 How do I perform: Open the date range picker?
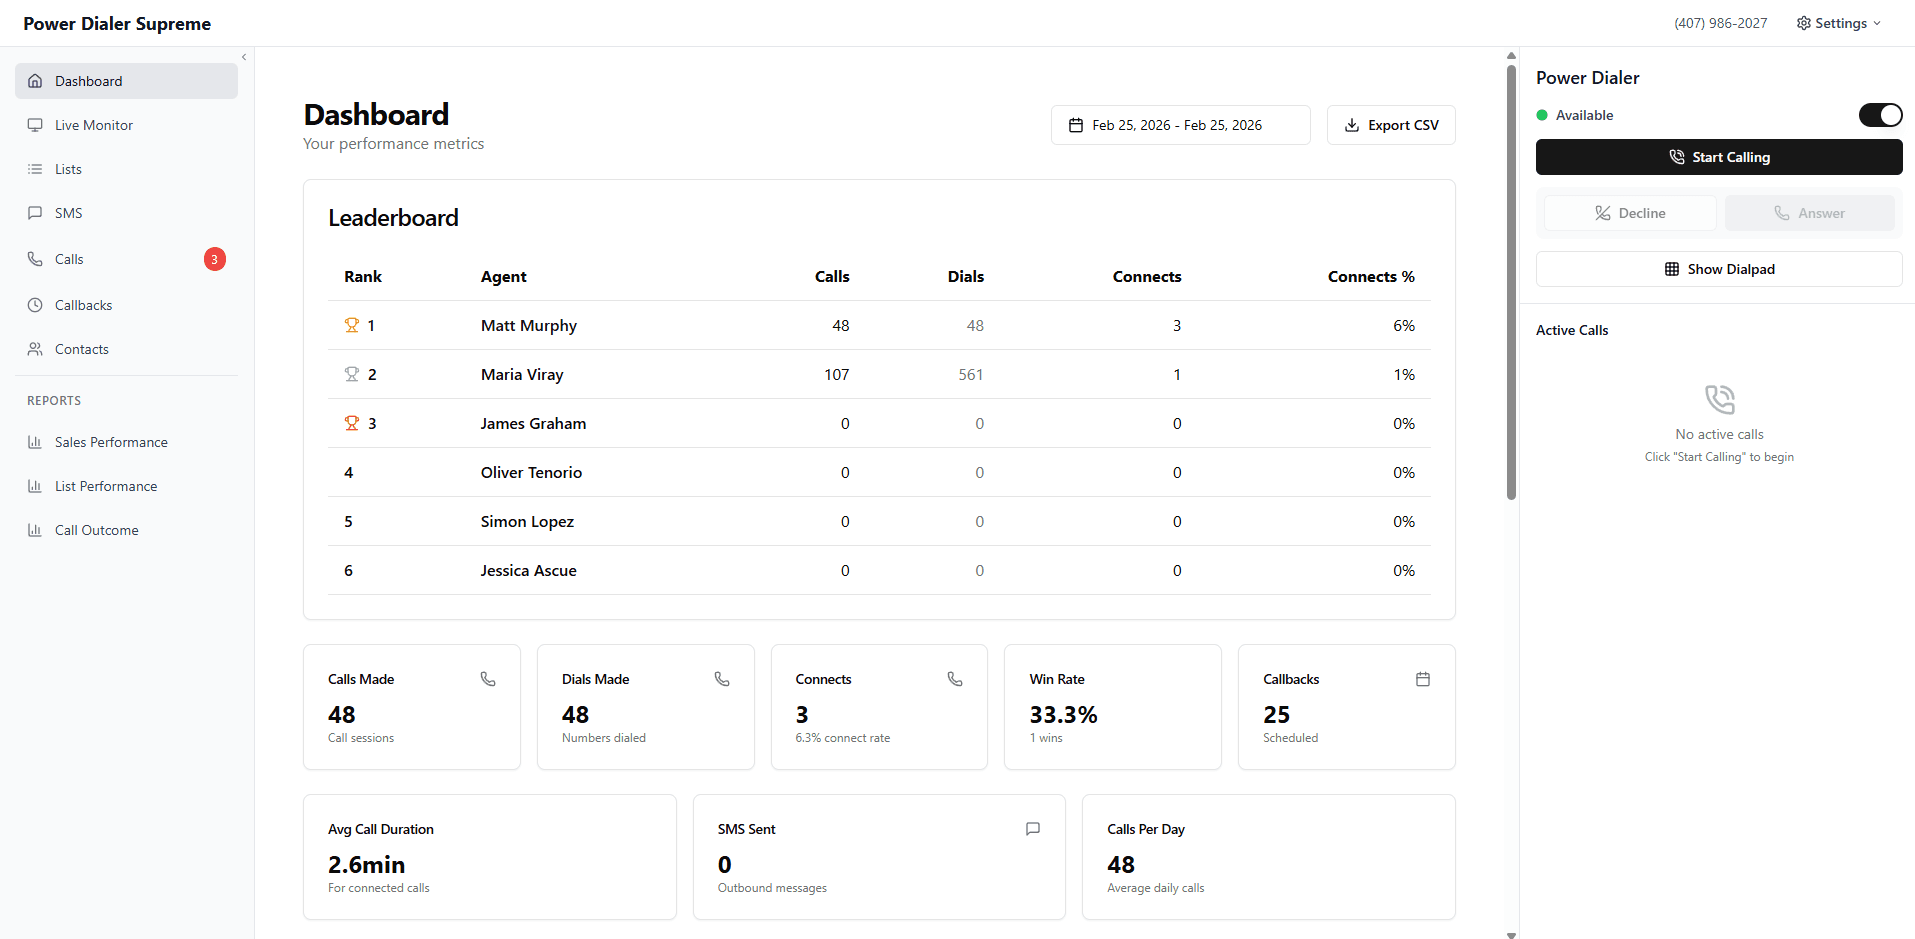pyautogui.click(x=1180, y=125)
